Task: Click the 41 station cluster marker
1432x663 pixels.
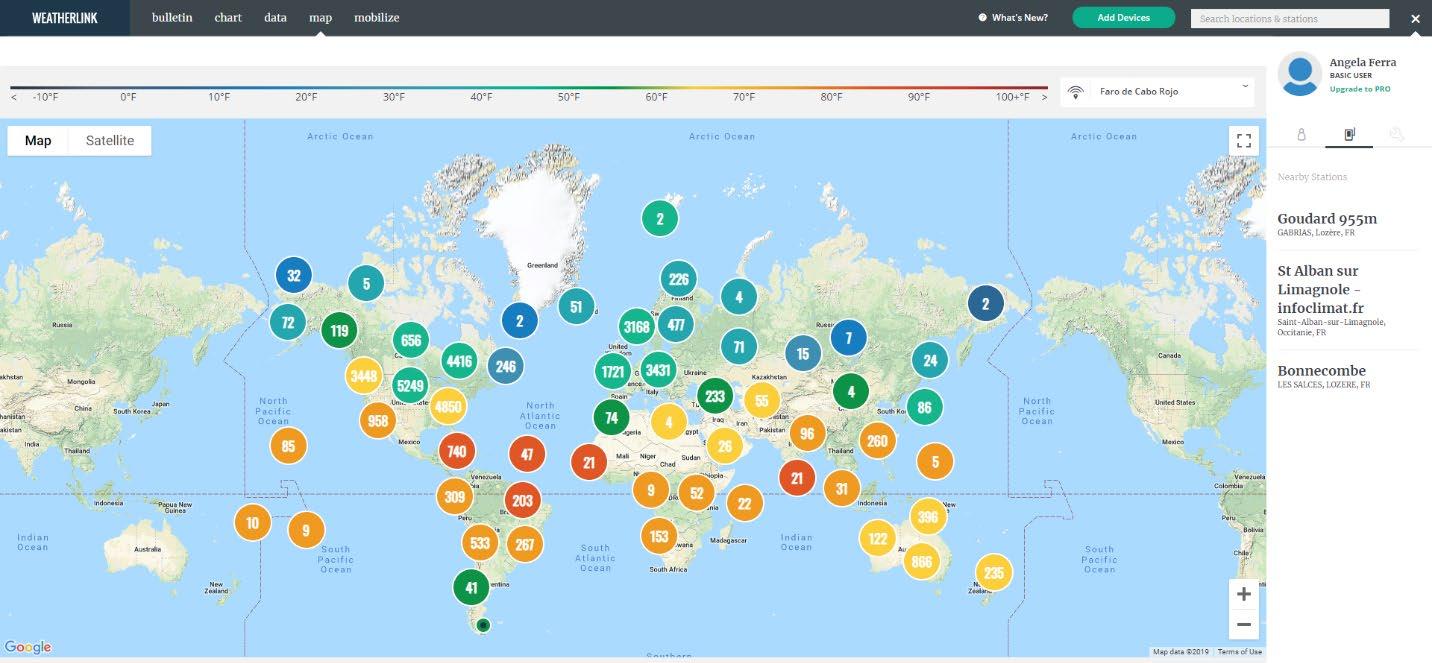Action: click(472, 587)
